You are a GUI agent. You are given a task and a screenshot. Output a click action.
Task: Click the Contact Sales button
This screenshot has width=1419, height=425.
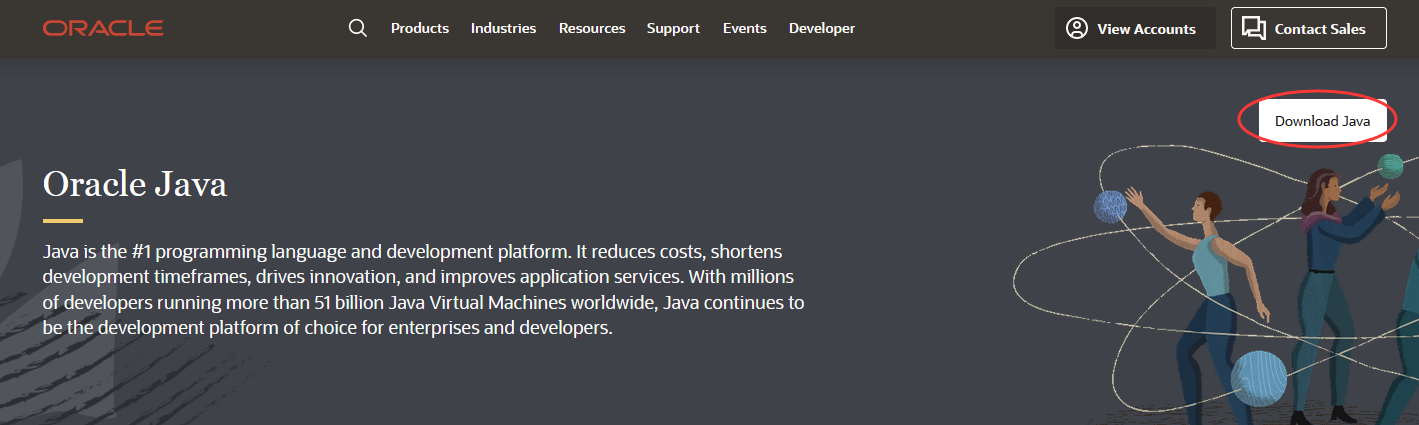[x=1309, y=28]
